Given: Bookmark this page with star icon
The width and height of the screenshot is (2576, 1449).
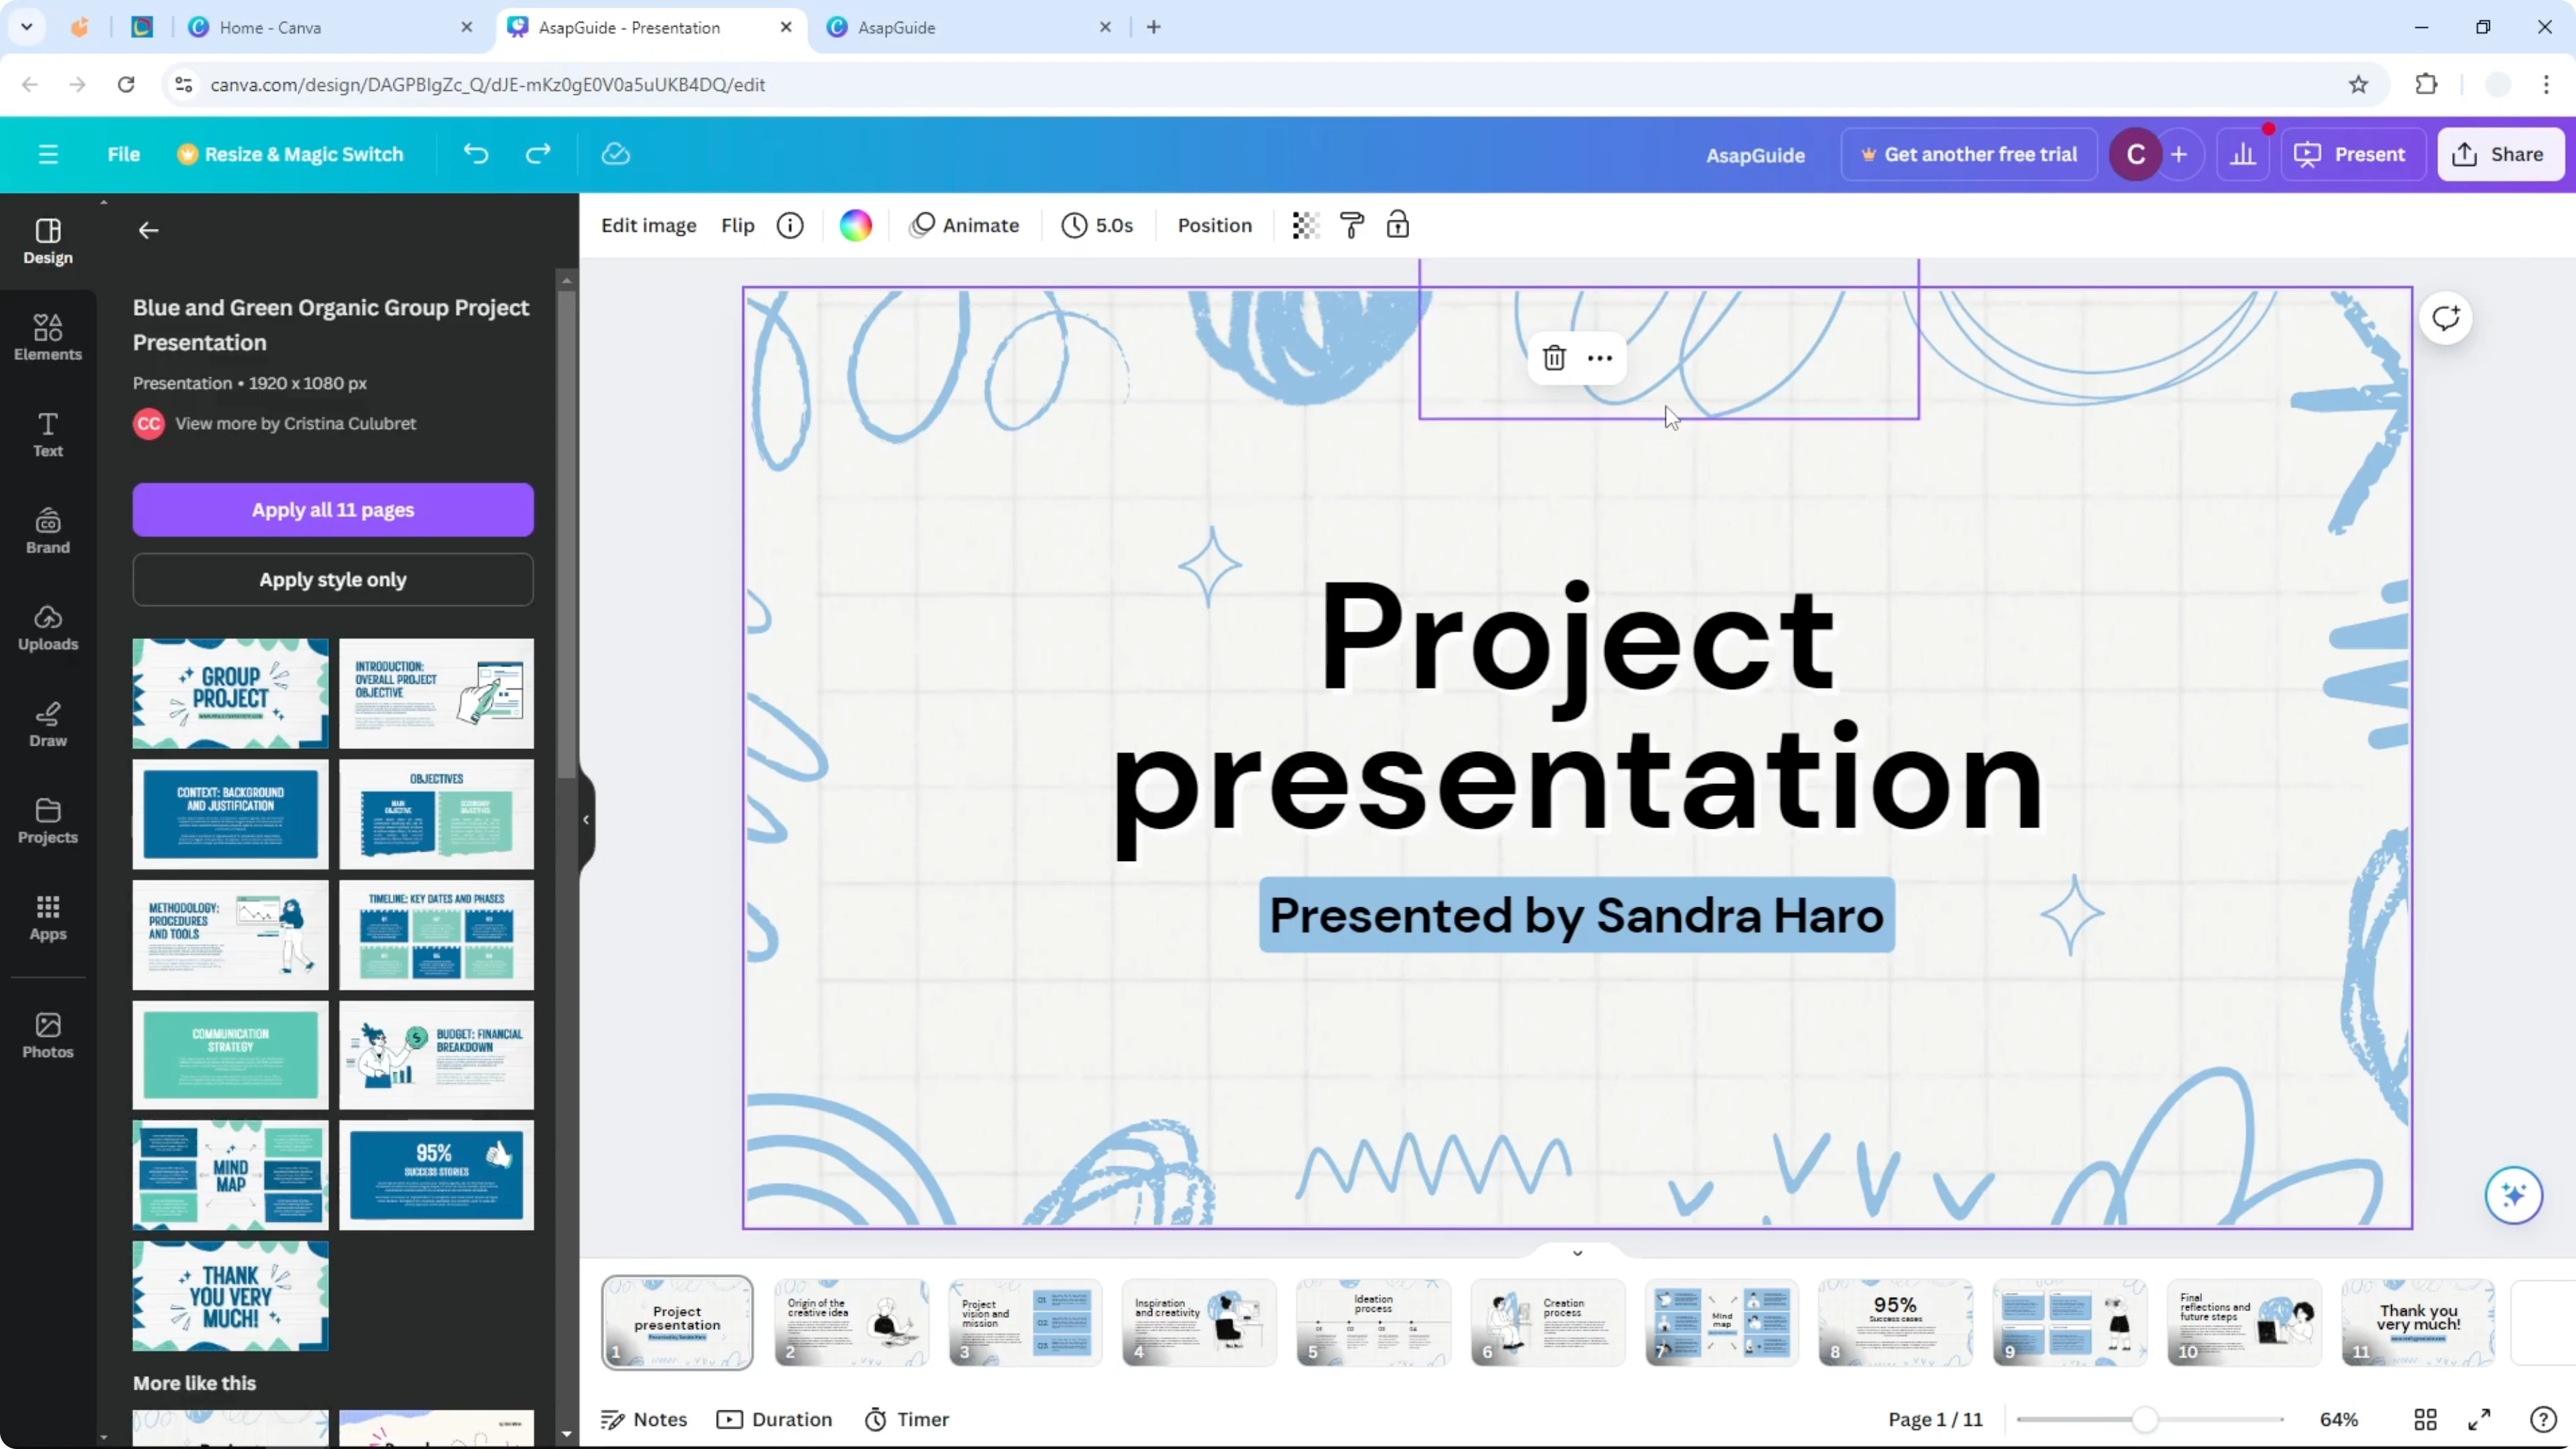Looking at the screenshot, I should pyautogui.click(x=2358, y=84).
